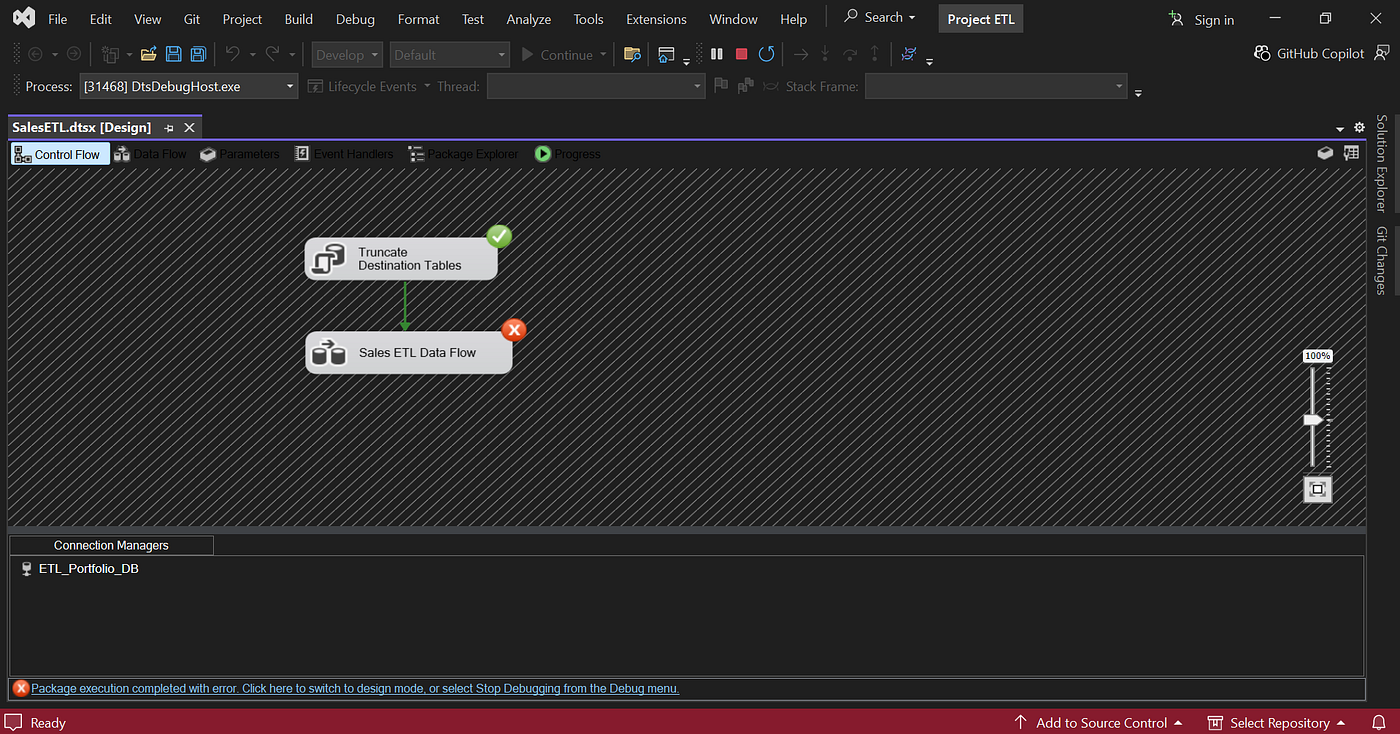Open the Project menu
1400x734 pixels.
click(x=242, y=19)
